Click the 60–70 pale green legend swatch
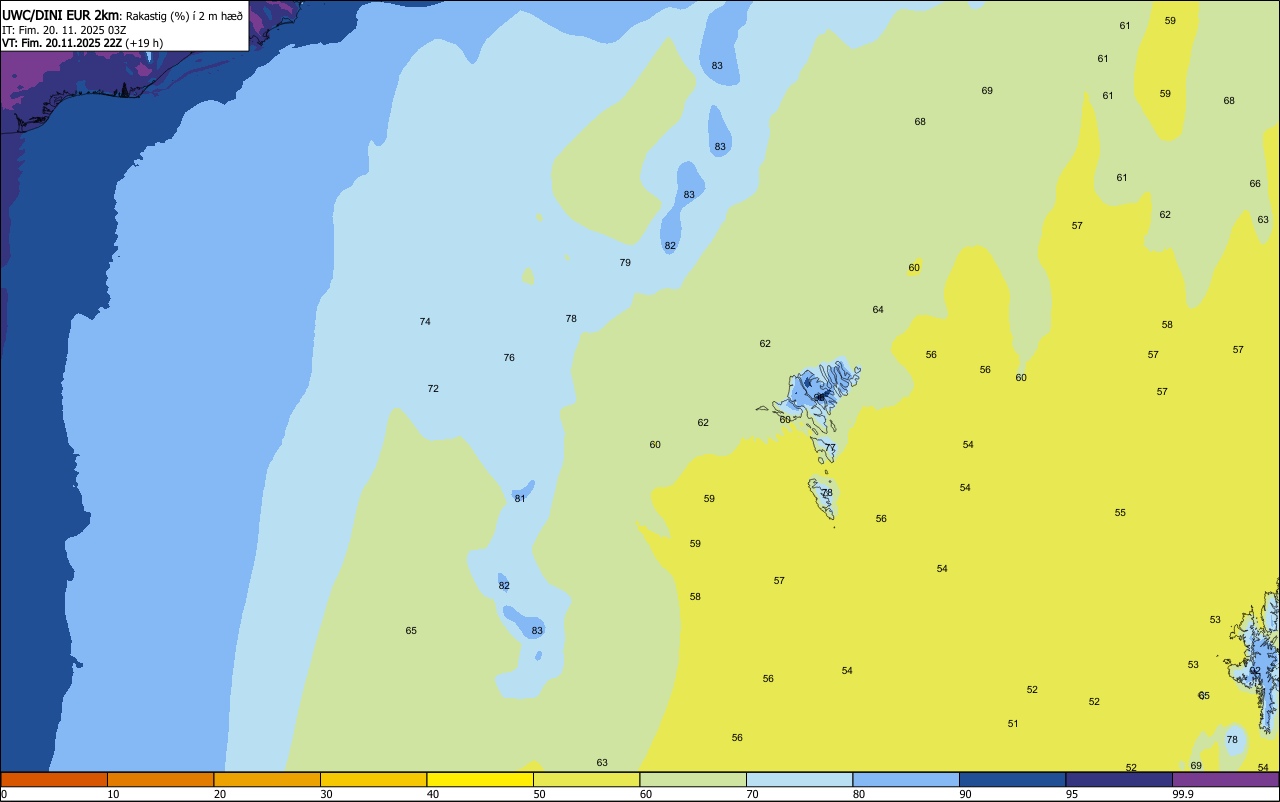The image size is (1280, 802). click(693, 779)
